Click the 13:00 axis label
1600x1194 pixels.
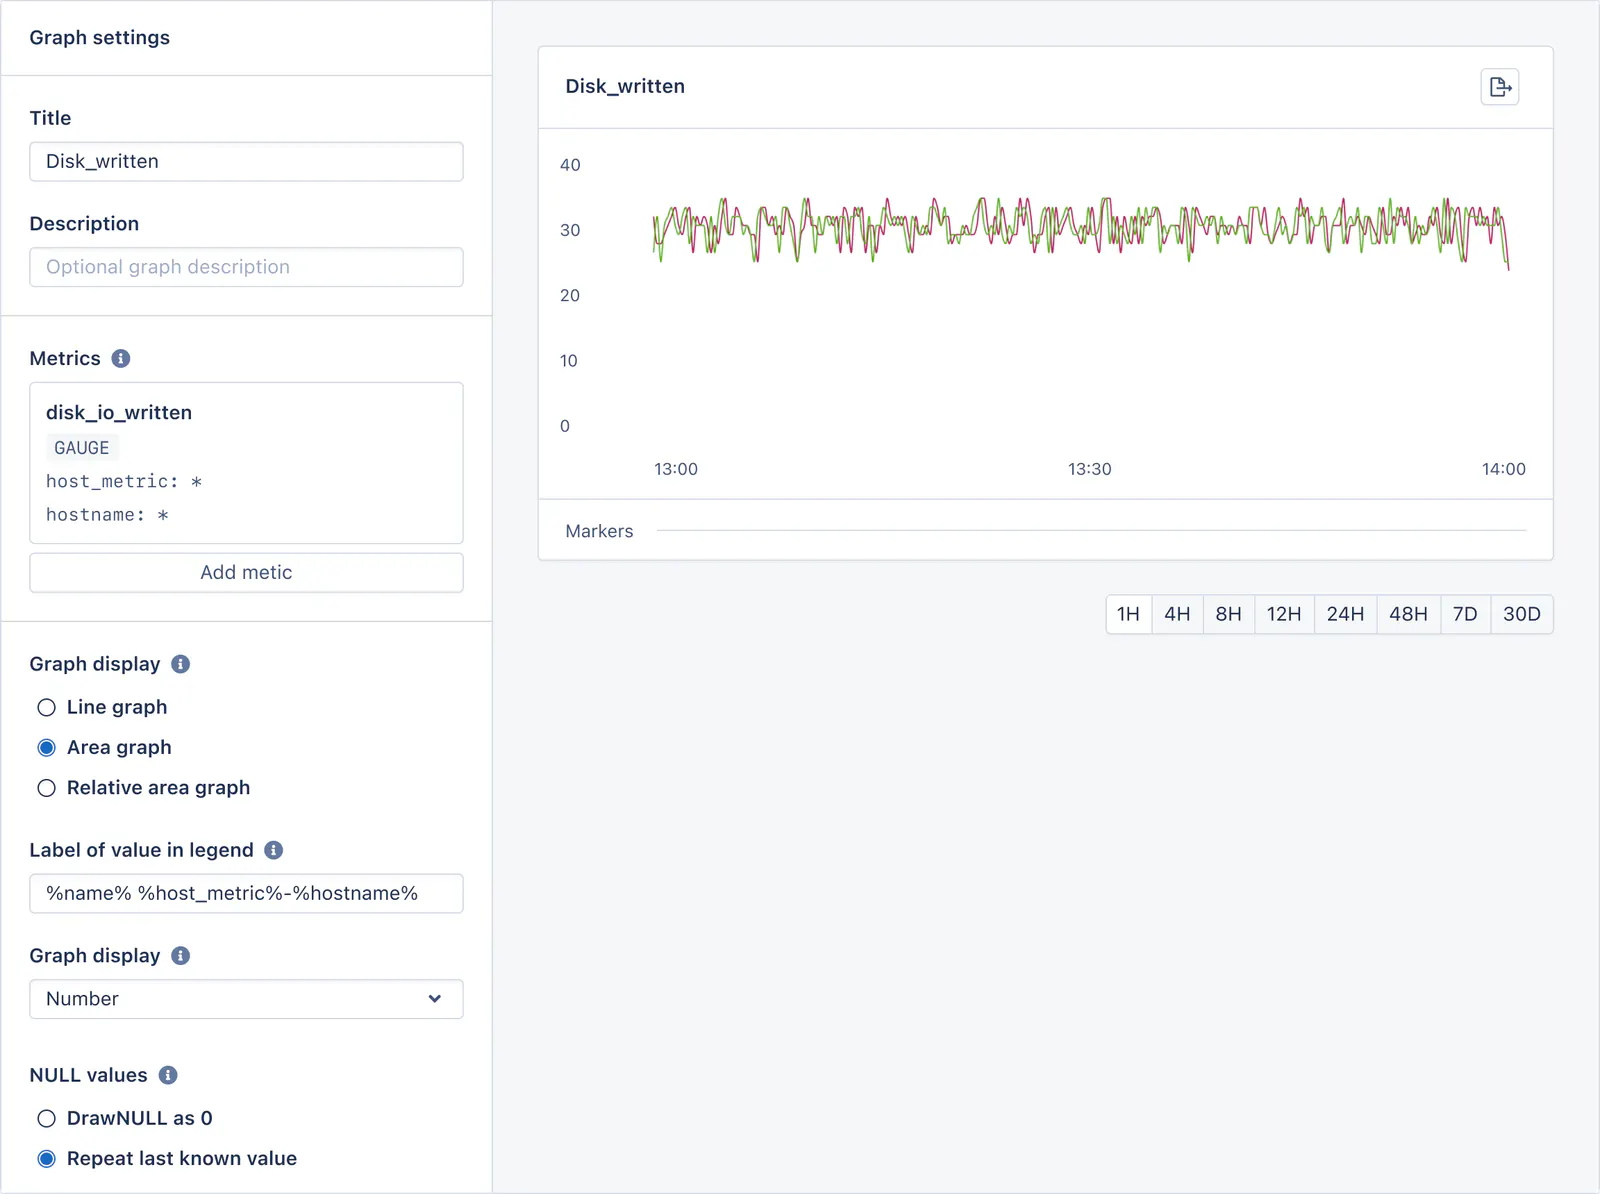(x=676, y=469)
